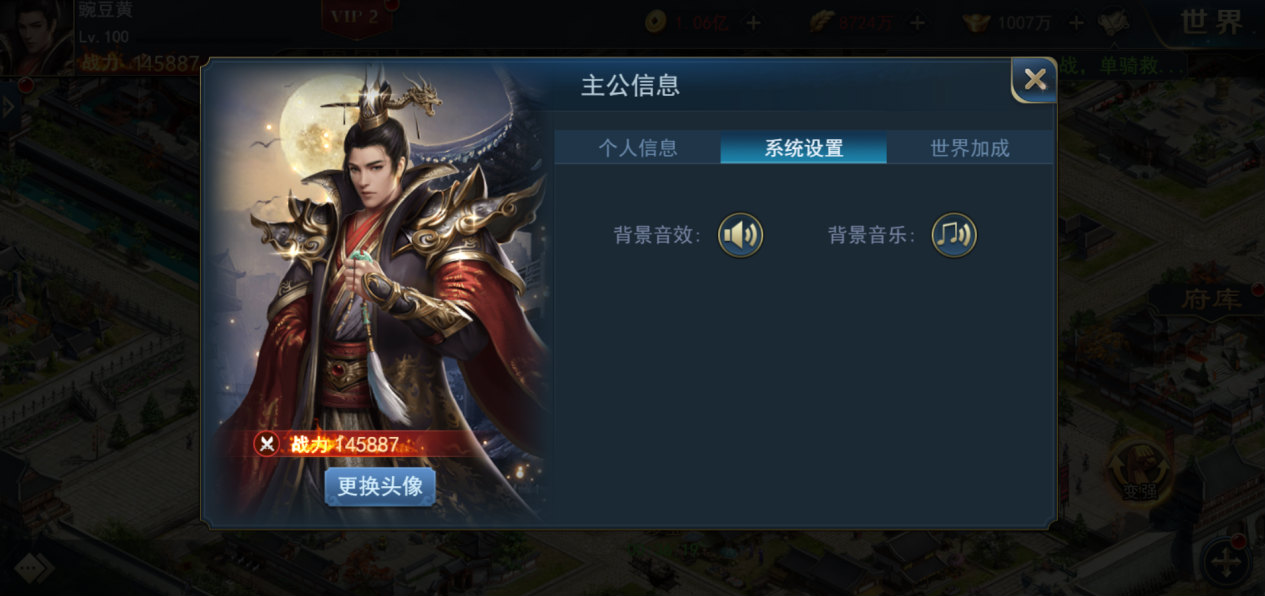
Task: Select the 世界加成 tab
Action: pos(970,148)
